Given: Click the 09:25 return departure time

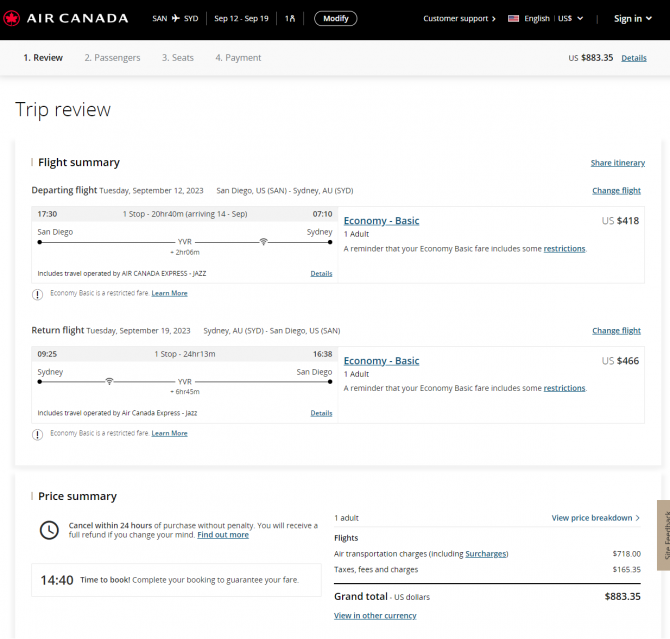Looking at the screenshot, I should 47,354.
